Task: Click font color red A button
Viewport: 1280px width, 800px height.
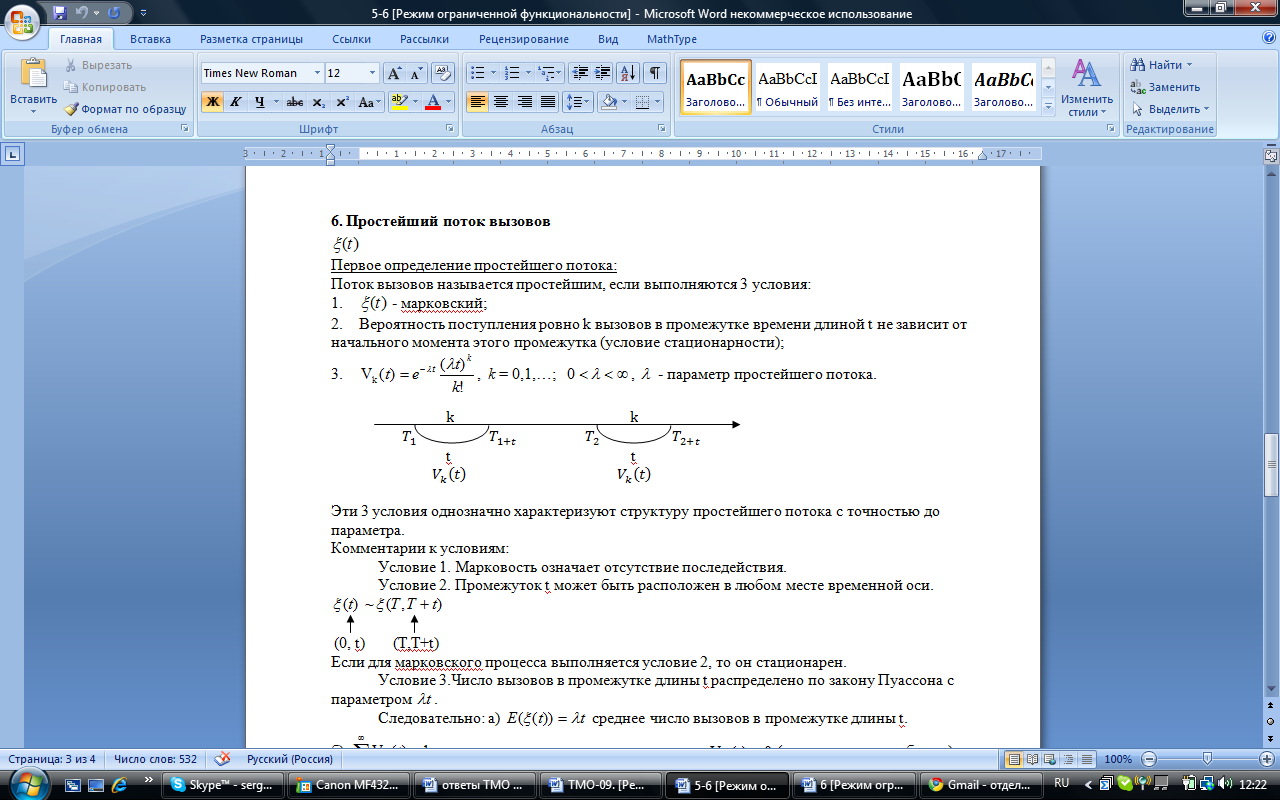Action: coord(433,102)
